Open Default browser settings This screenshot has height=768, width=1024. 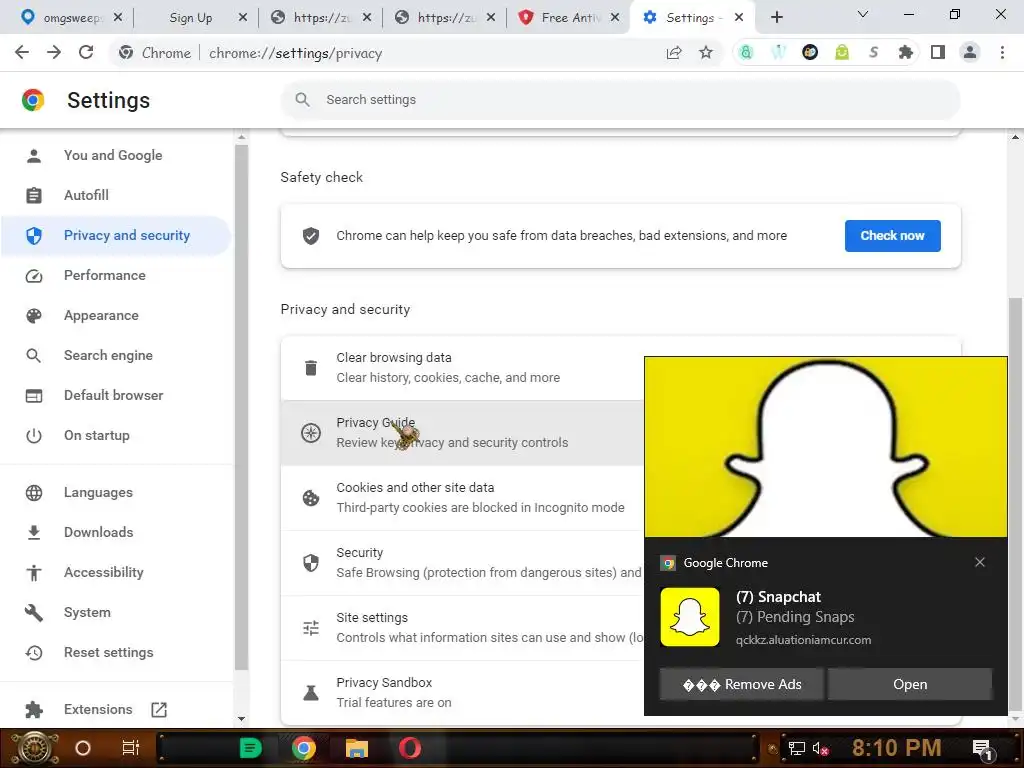pyautogui.click(x=116, y=395)
